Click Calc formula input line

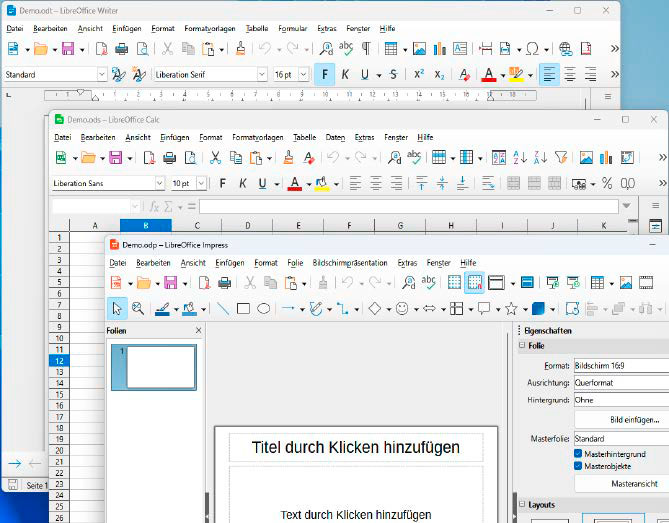coord(408,206)
